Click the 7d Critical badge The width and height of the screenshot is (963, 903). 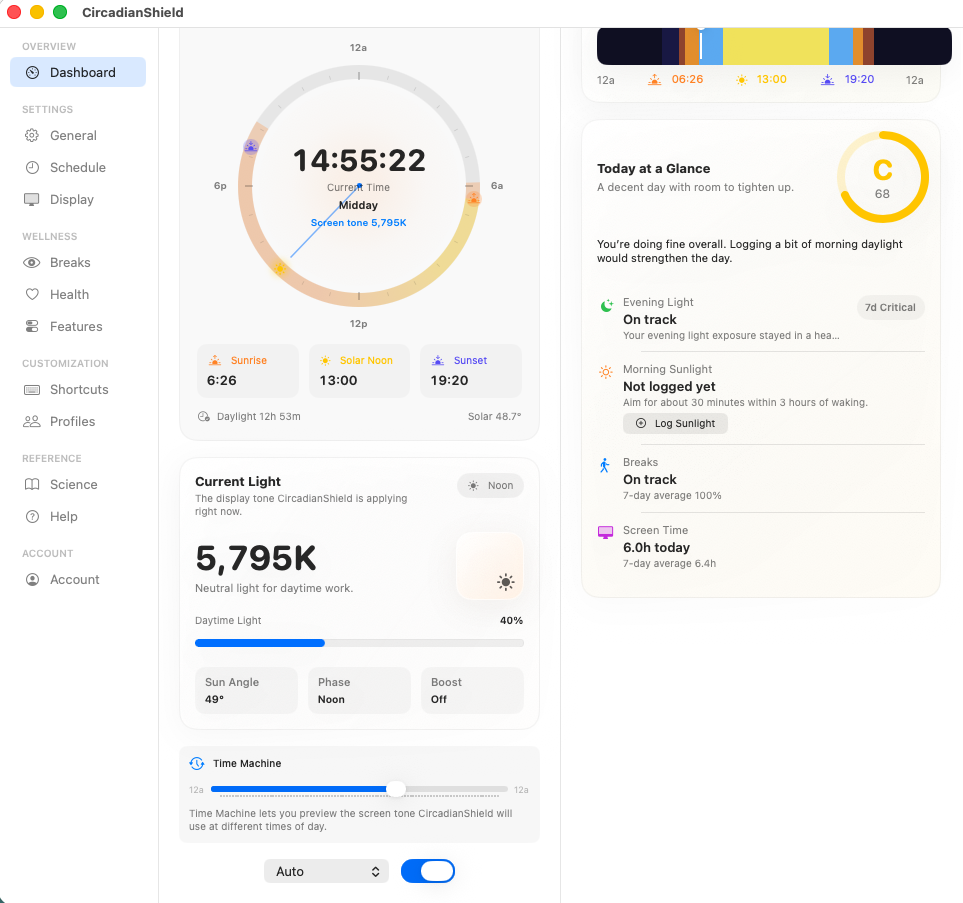pos(890,307)
